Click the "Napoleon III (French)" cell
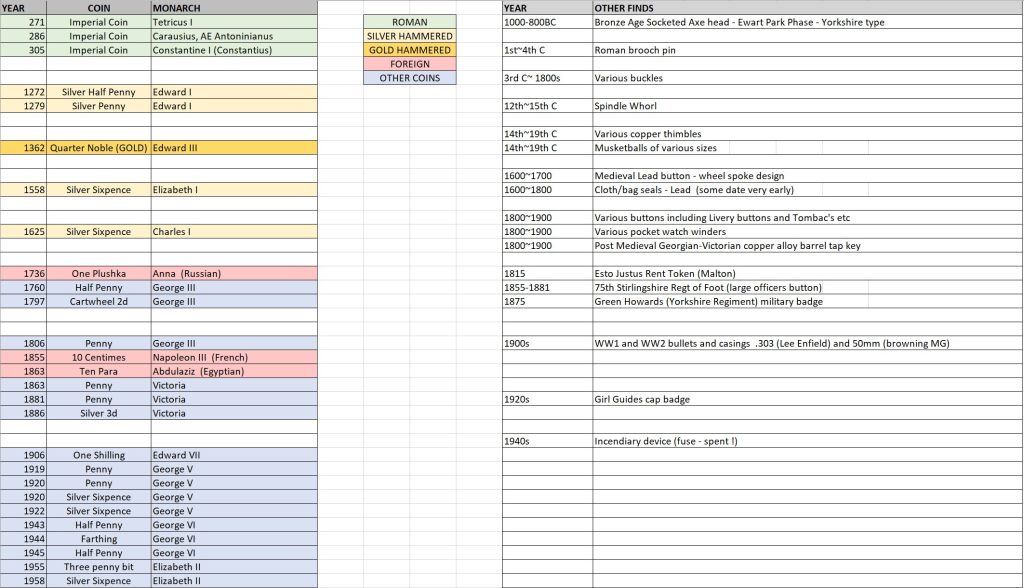Image resolution: width=1024 pixels, height=588 pixels. (x=234, y=357)
